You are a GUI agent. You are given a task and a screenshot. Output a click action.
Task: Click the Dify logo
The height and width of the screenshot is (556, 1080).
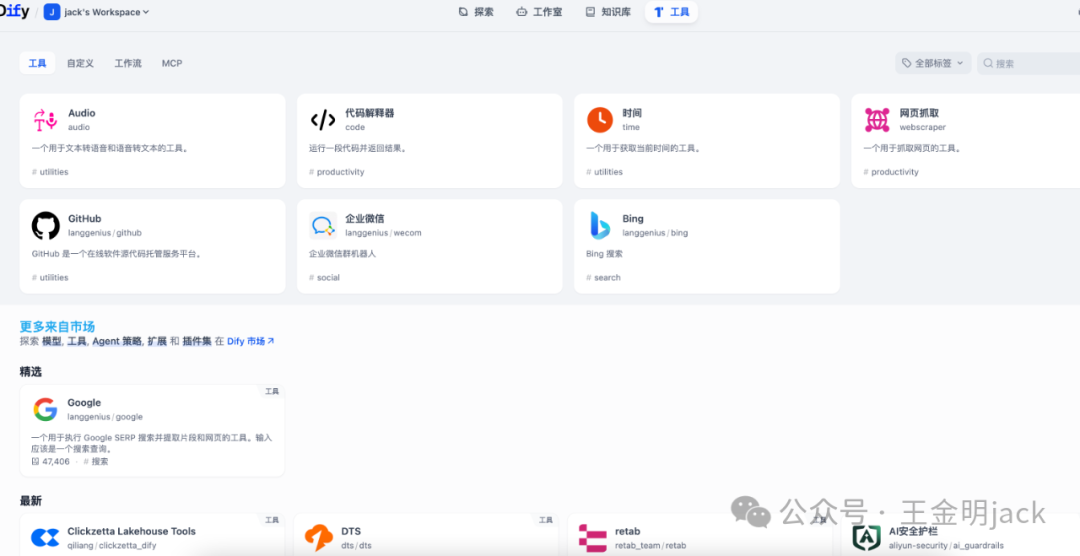[x=14, y=11]
